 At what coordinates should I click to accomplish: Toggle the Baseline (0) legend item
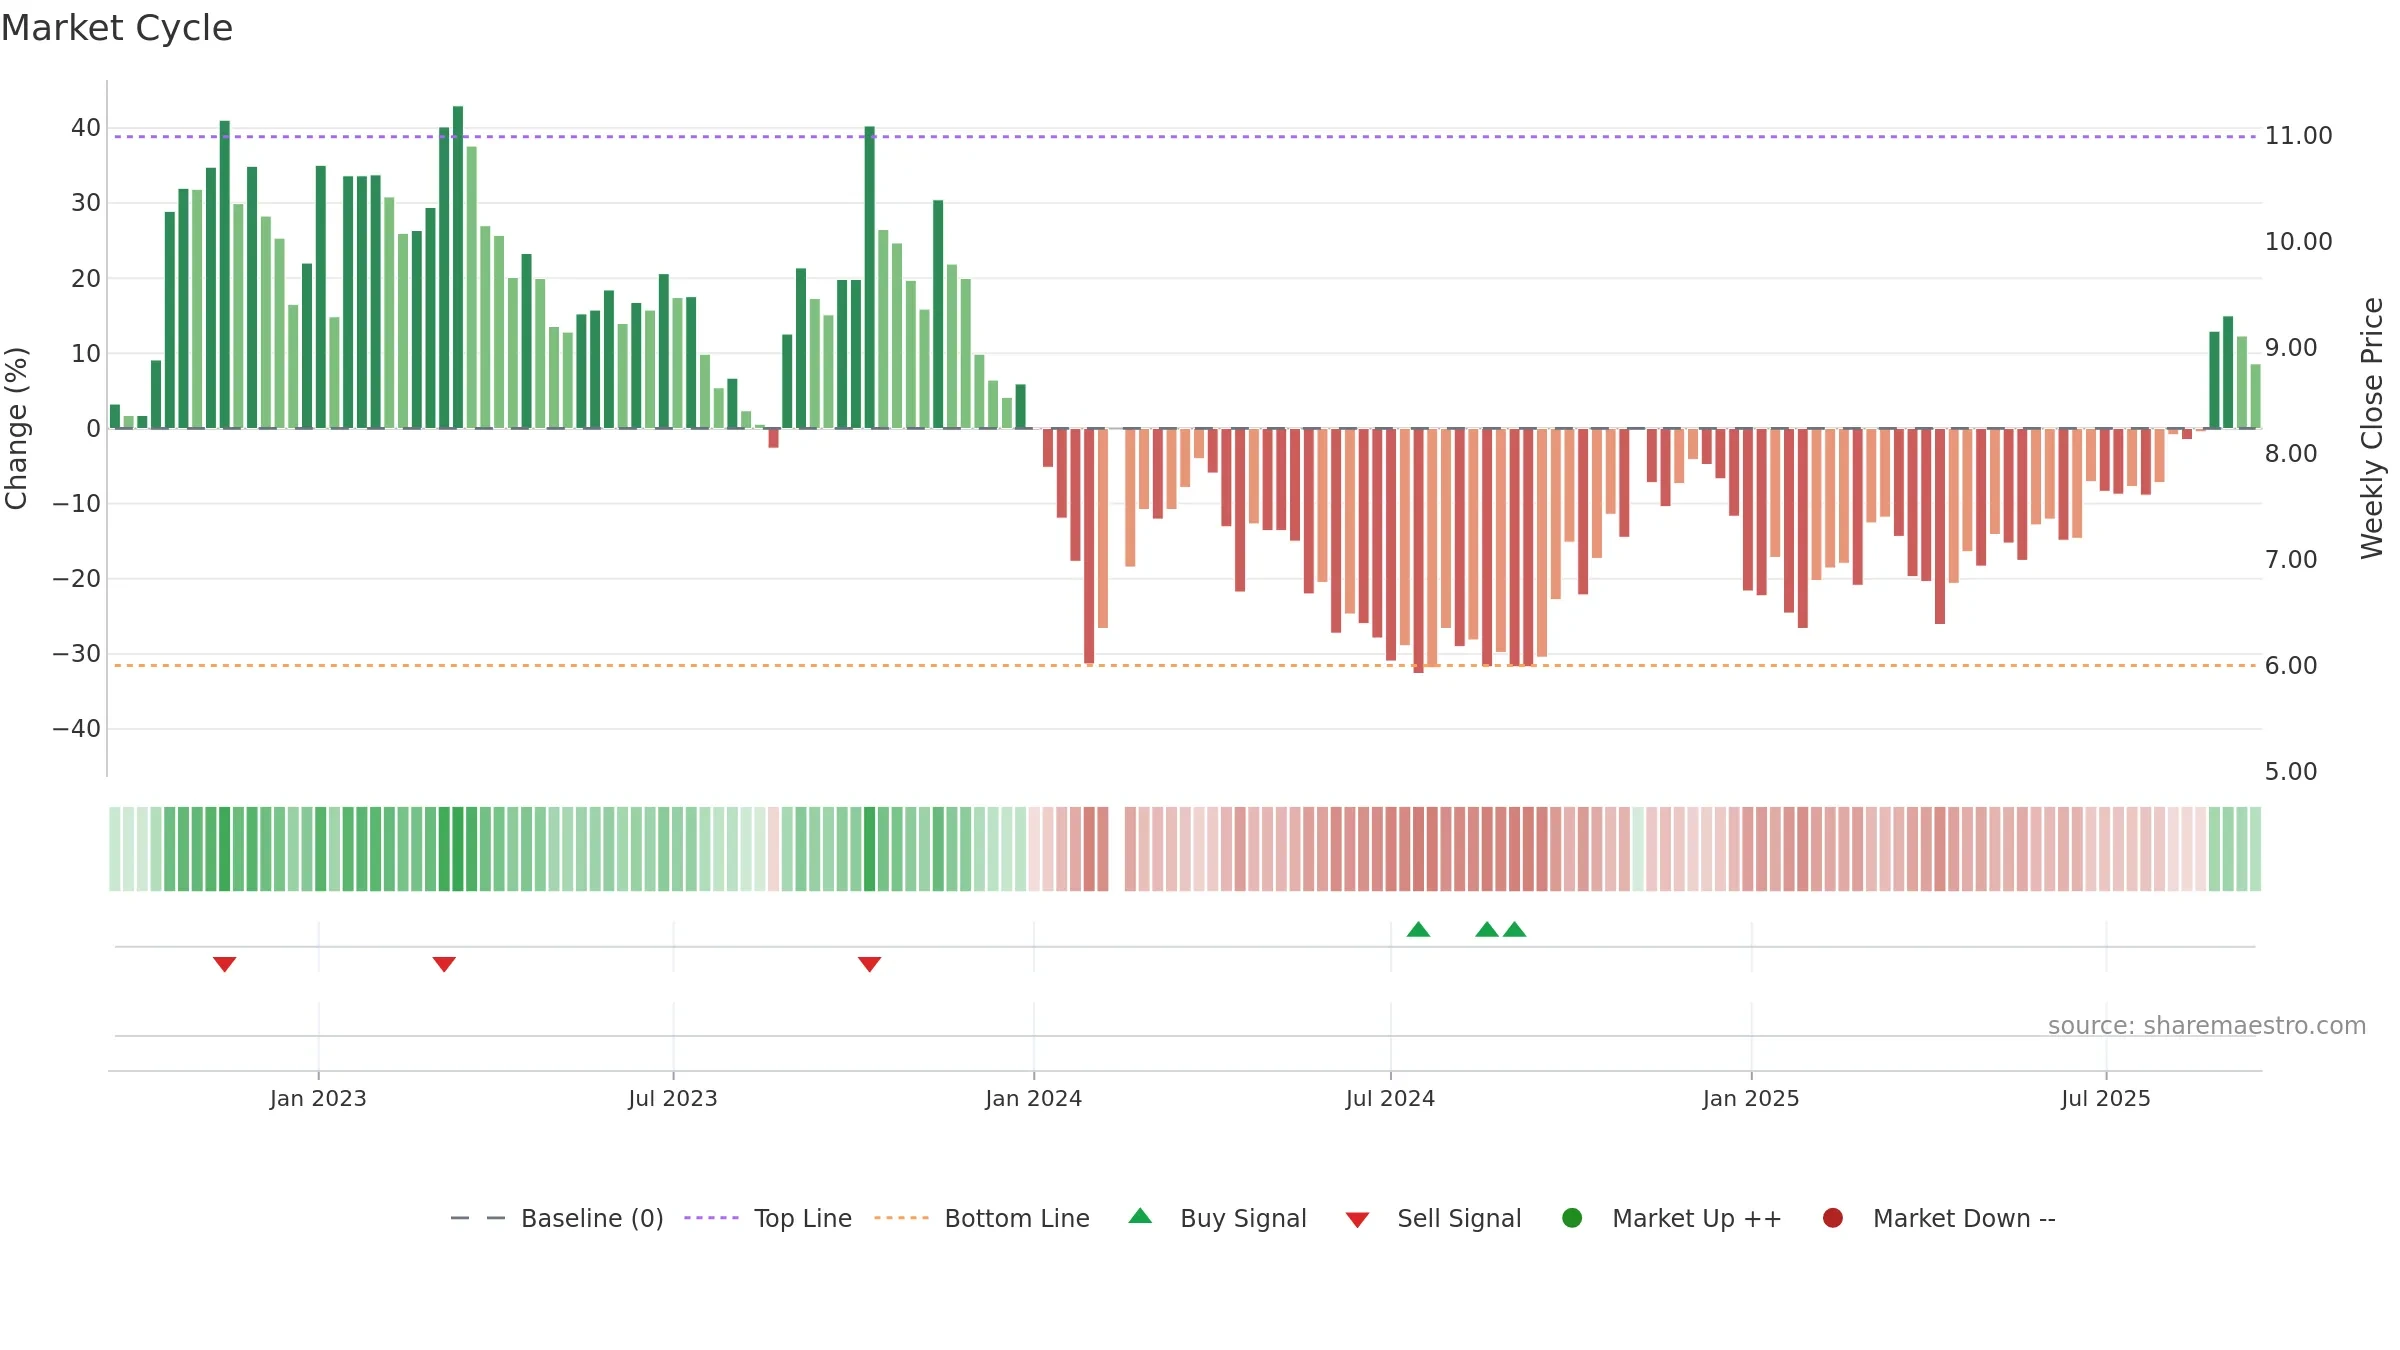557,1218
